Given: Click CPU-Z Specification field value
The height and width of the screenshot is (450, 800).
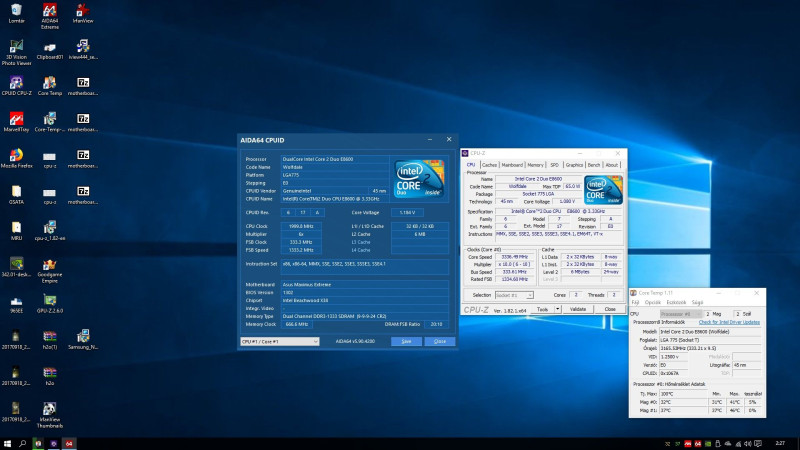Looking at the screenshot, I should tap(558, 211).
